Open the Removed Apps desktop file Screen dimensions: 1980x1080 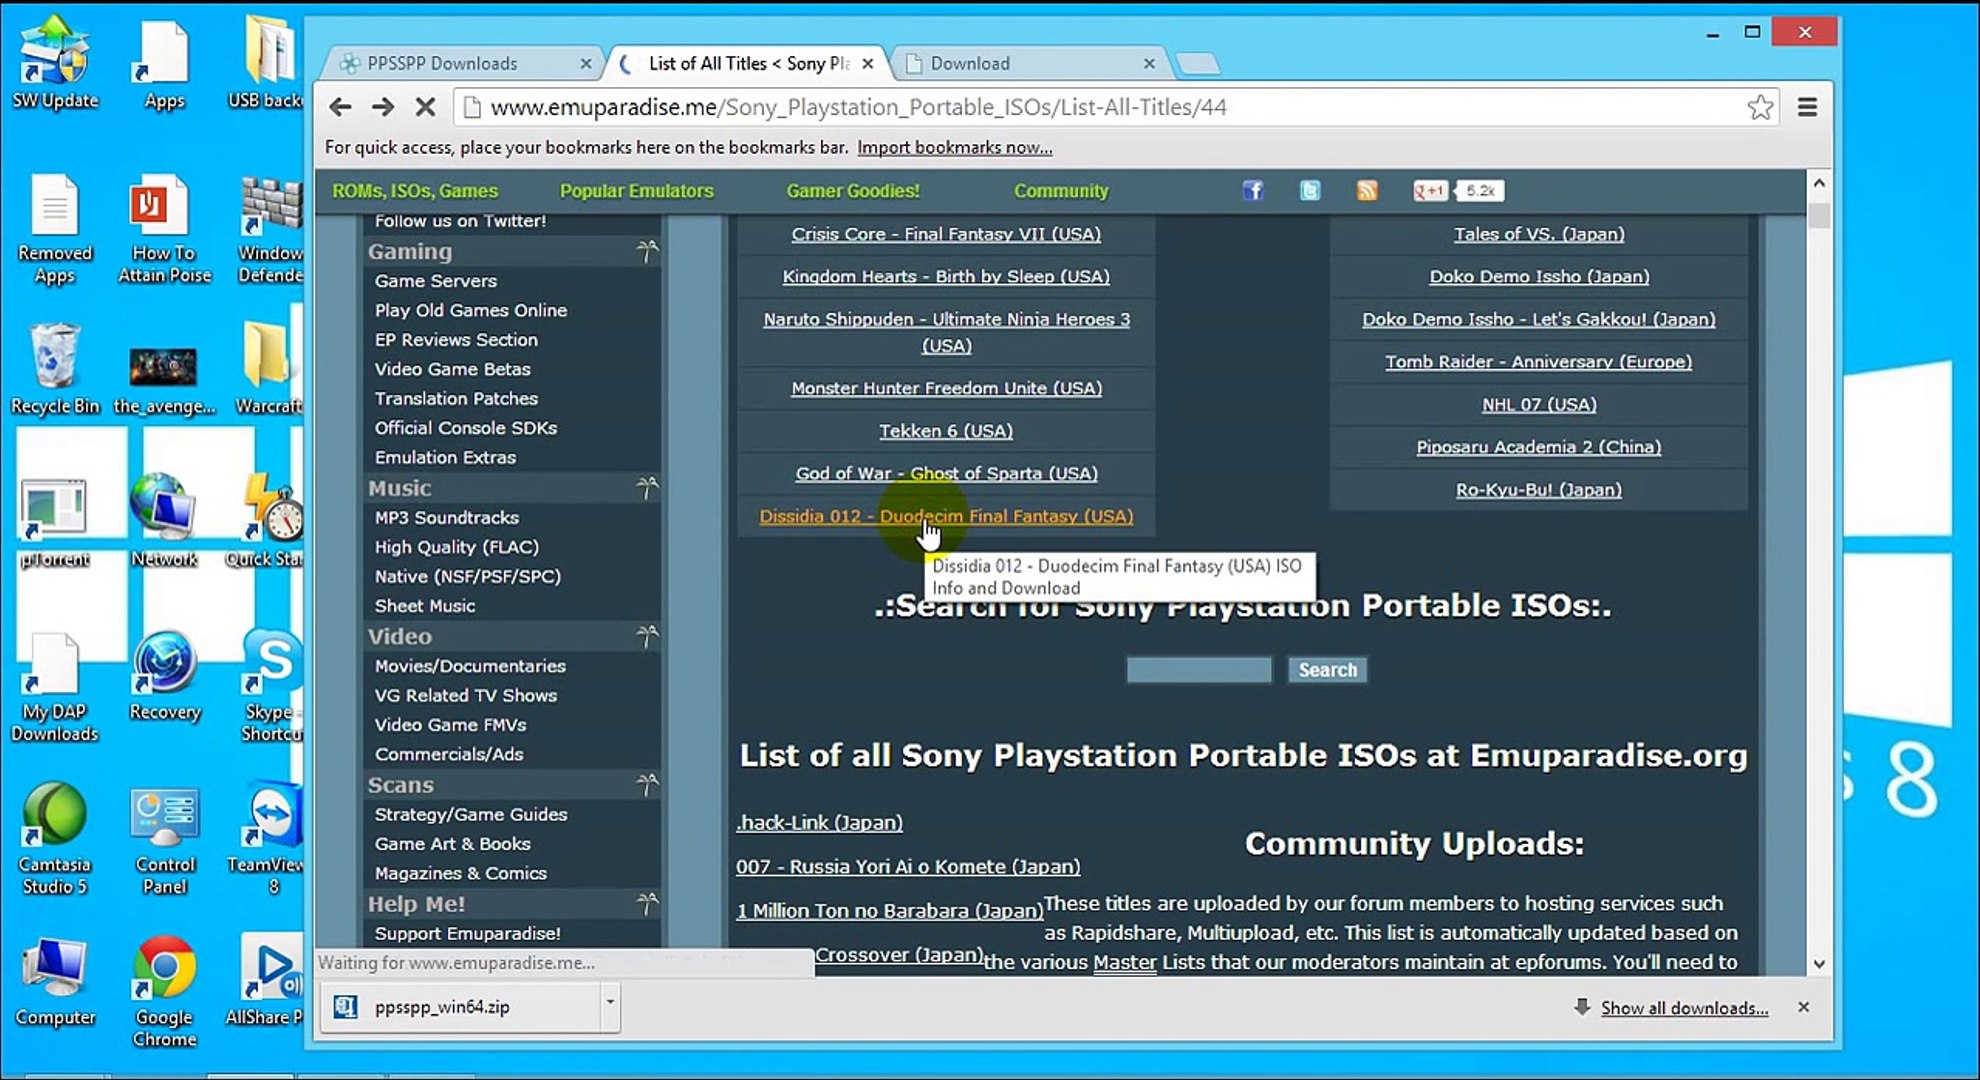point(55,230)
